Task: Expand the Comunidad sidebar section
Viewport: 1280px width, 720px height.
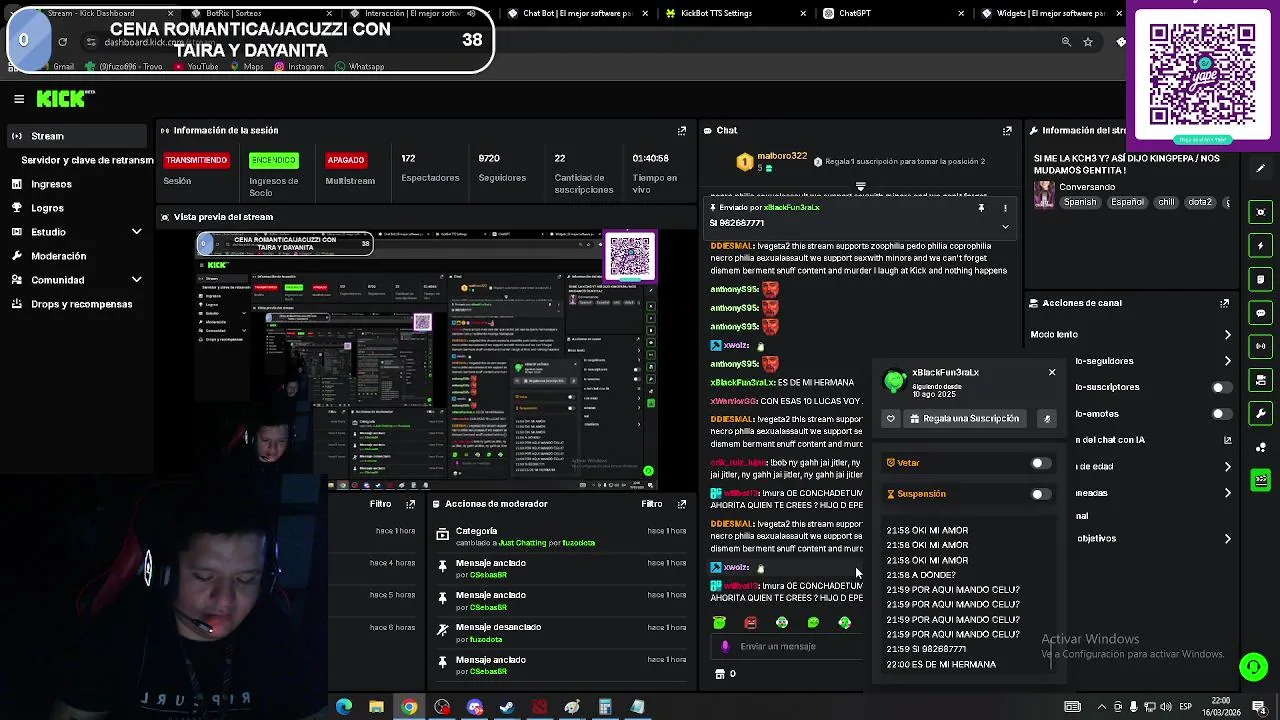Action: 137,280
